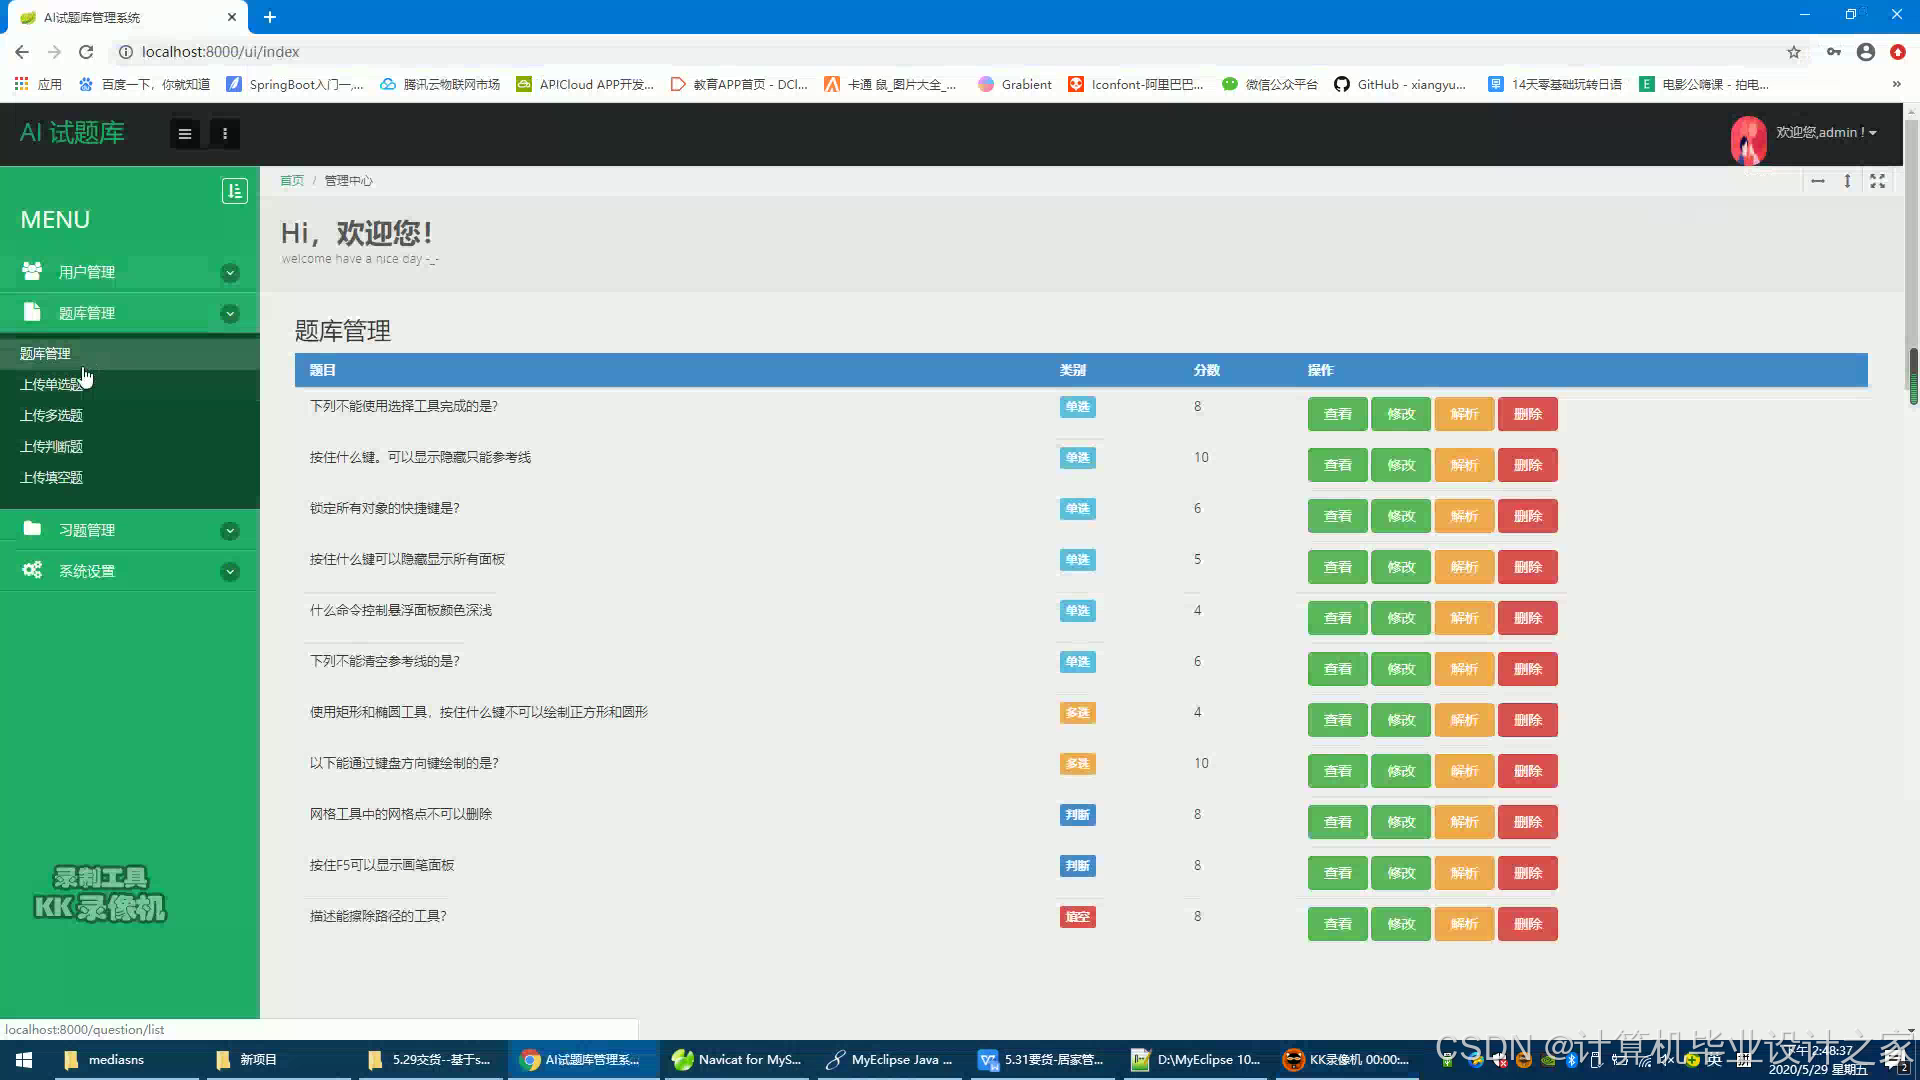Click the vertical three-dots icon in header

click(x=225, y=134)
